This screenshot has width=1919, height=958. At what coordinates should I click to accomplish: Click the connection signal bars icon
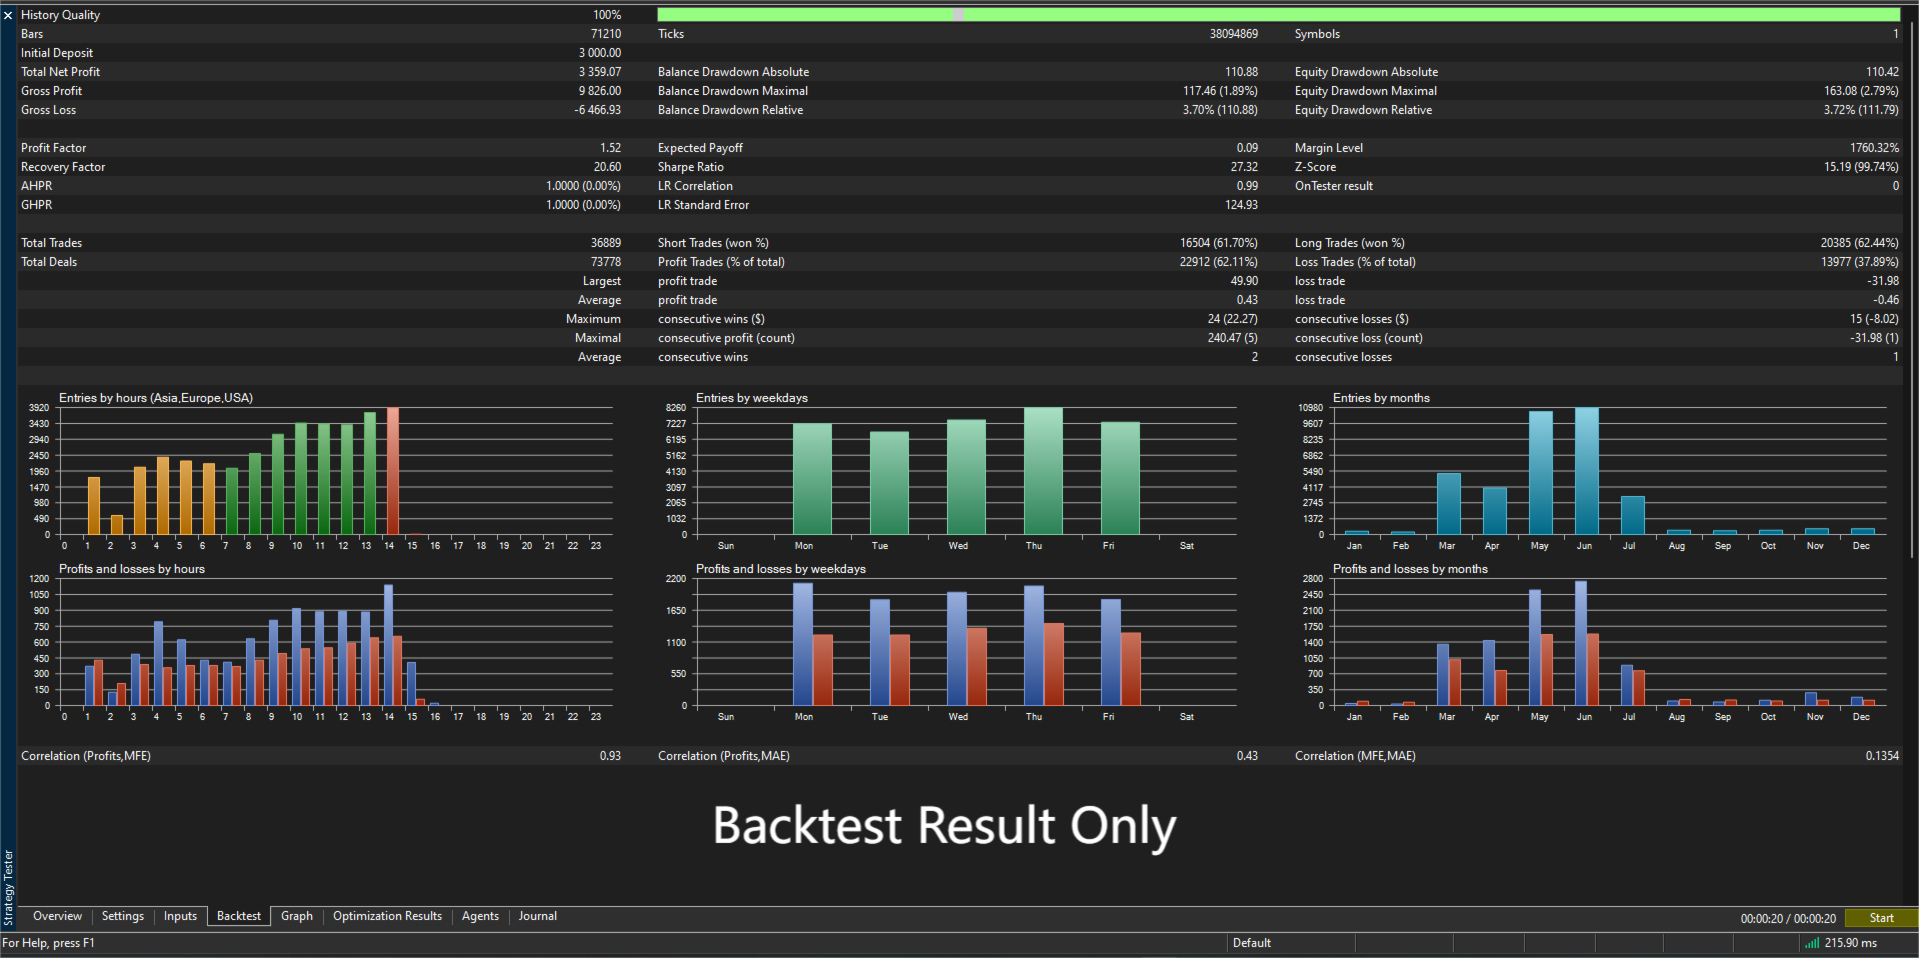point(1811,943)
